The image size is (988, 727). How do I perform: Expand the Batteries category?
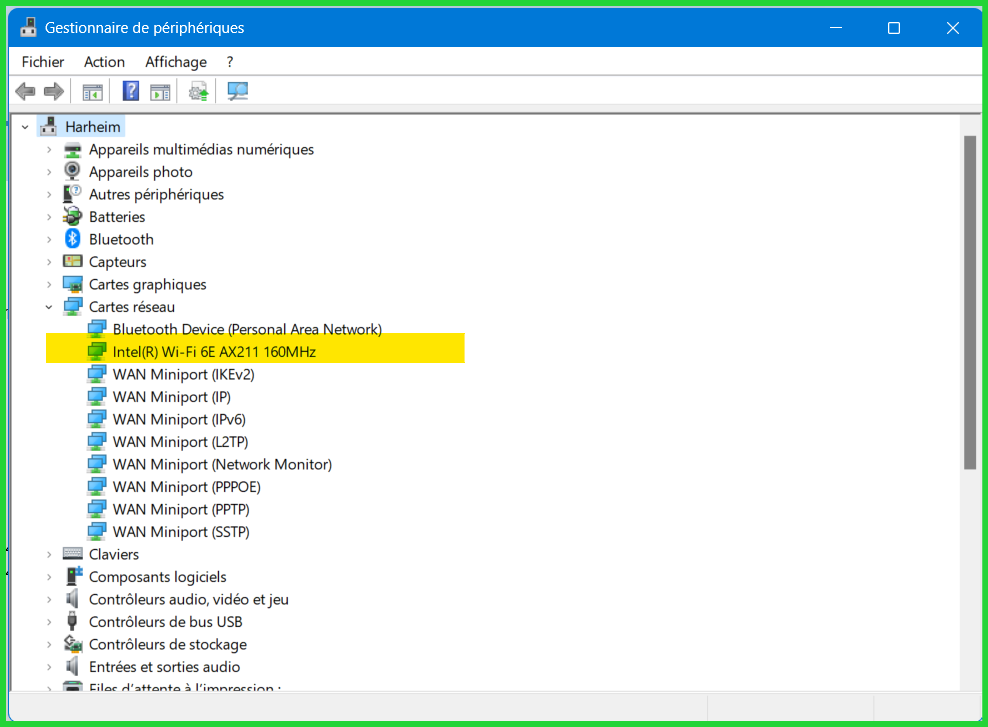[49, 217]
